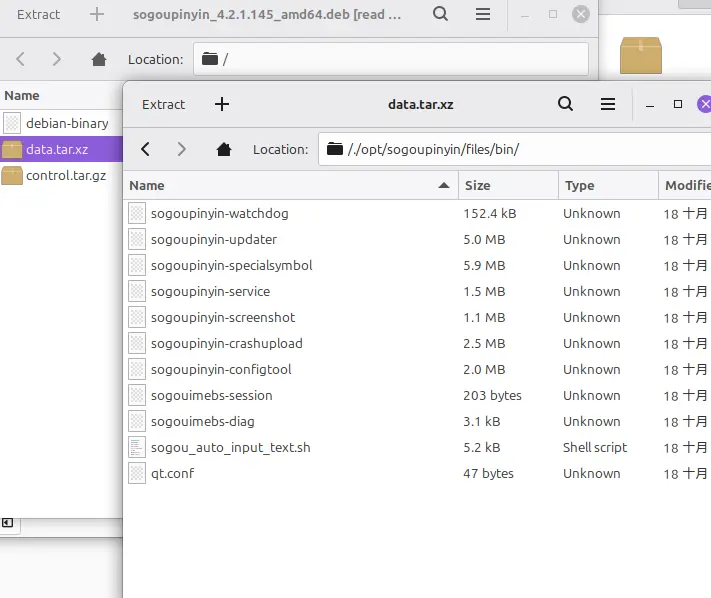
Task: Toggle the sidebar pane button at bottom-left
Action: pyautogui.click(x=7, y=523)
